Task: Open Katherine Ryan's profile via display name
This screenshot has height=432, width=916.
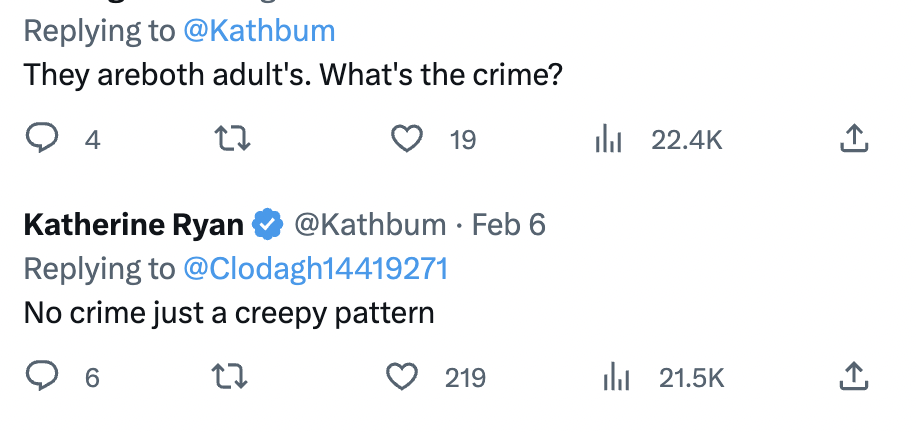Action: pos(134,225)
